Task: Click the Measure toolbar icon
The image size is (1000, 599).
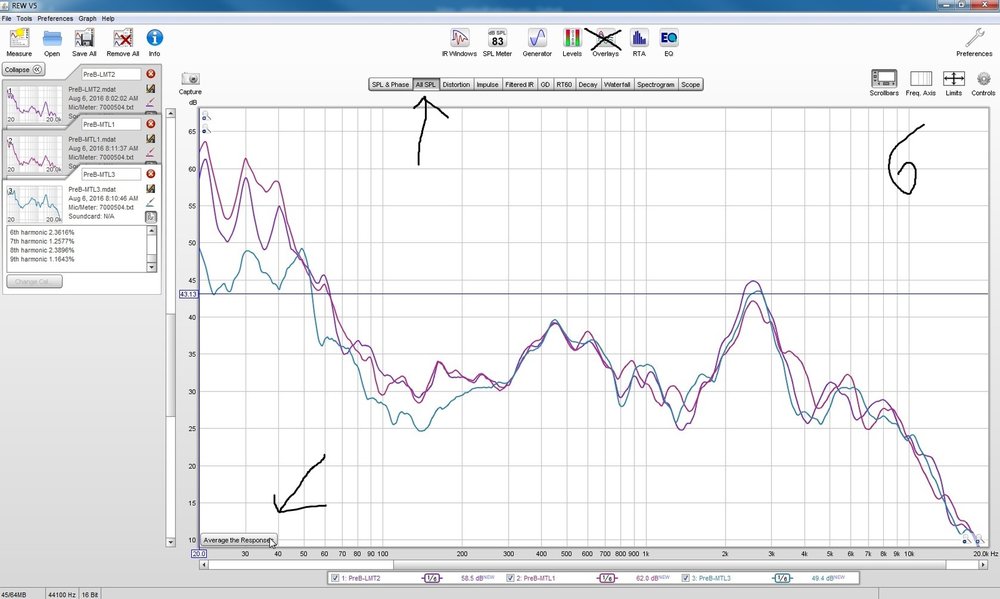Action: (19, 42)
